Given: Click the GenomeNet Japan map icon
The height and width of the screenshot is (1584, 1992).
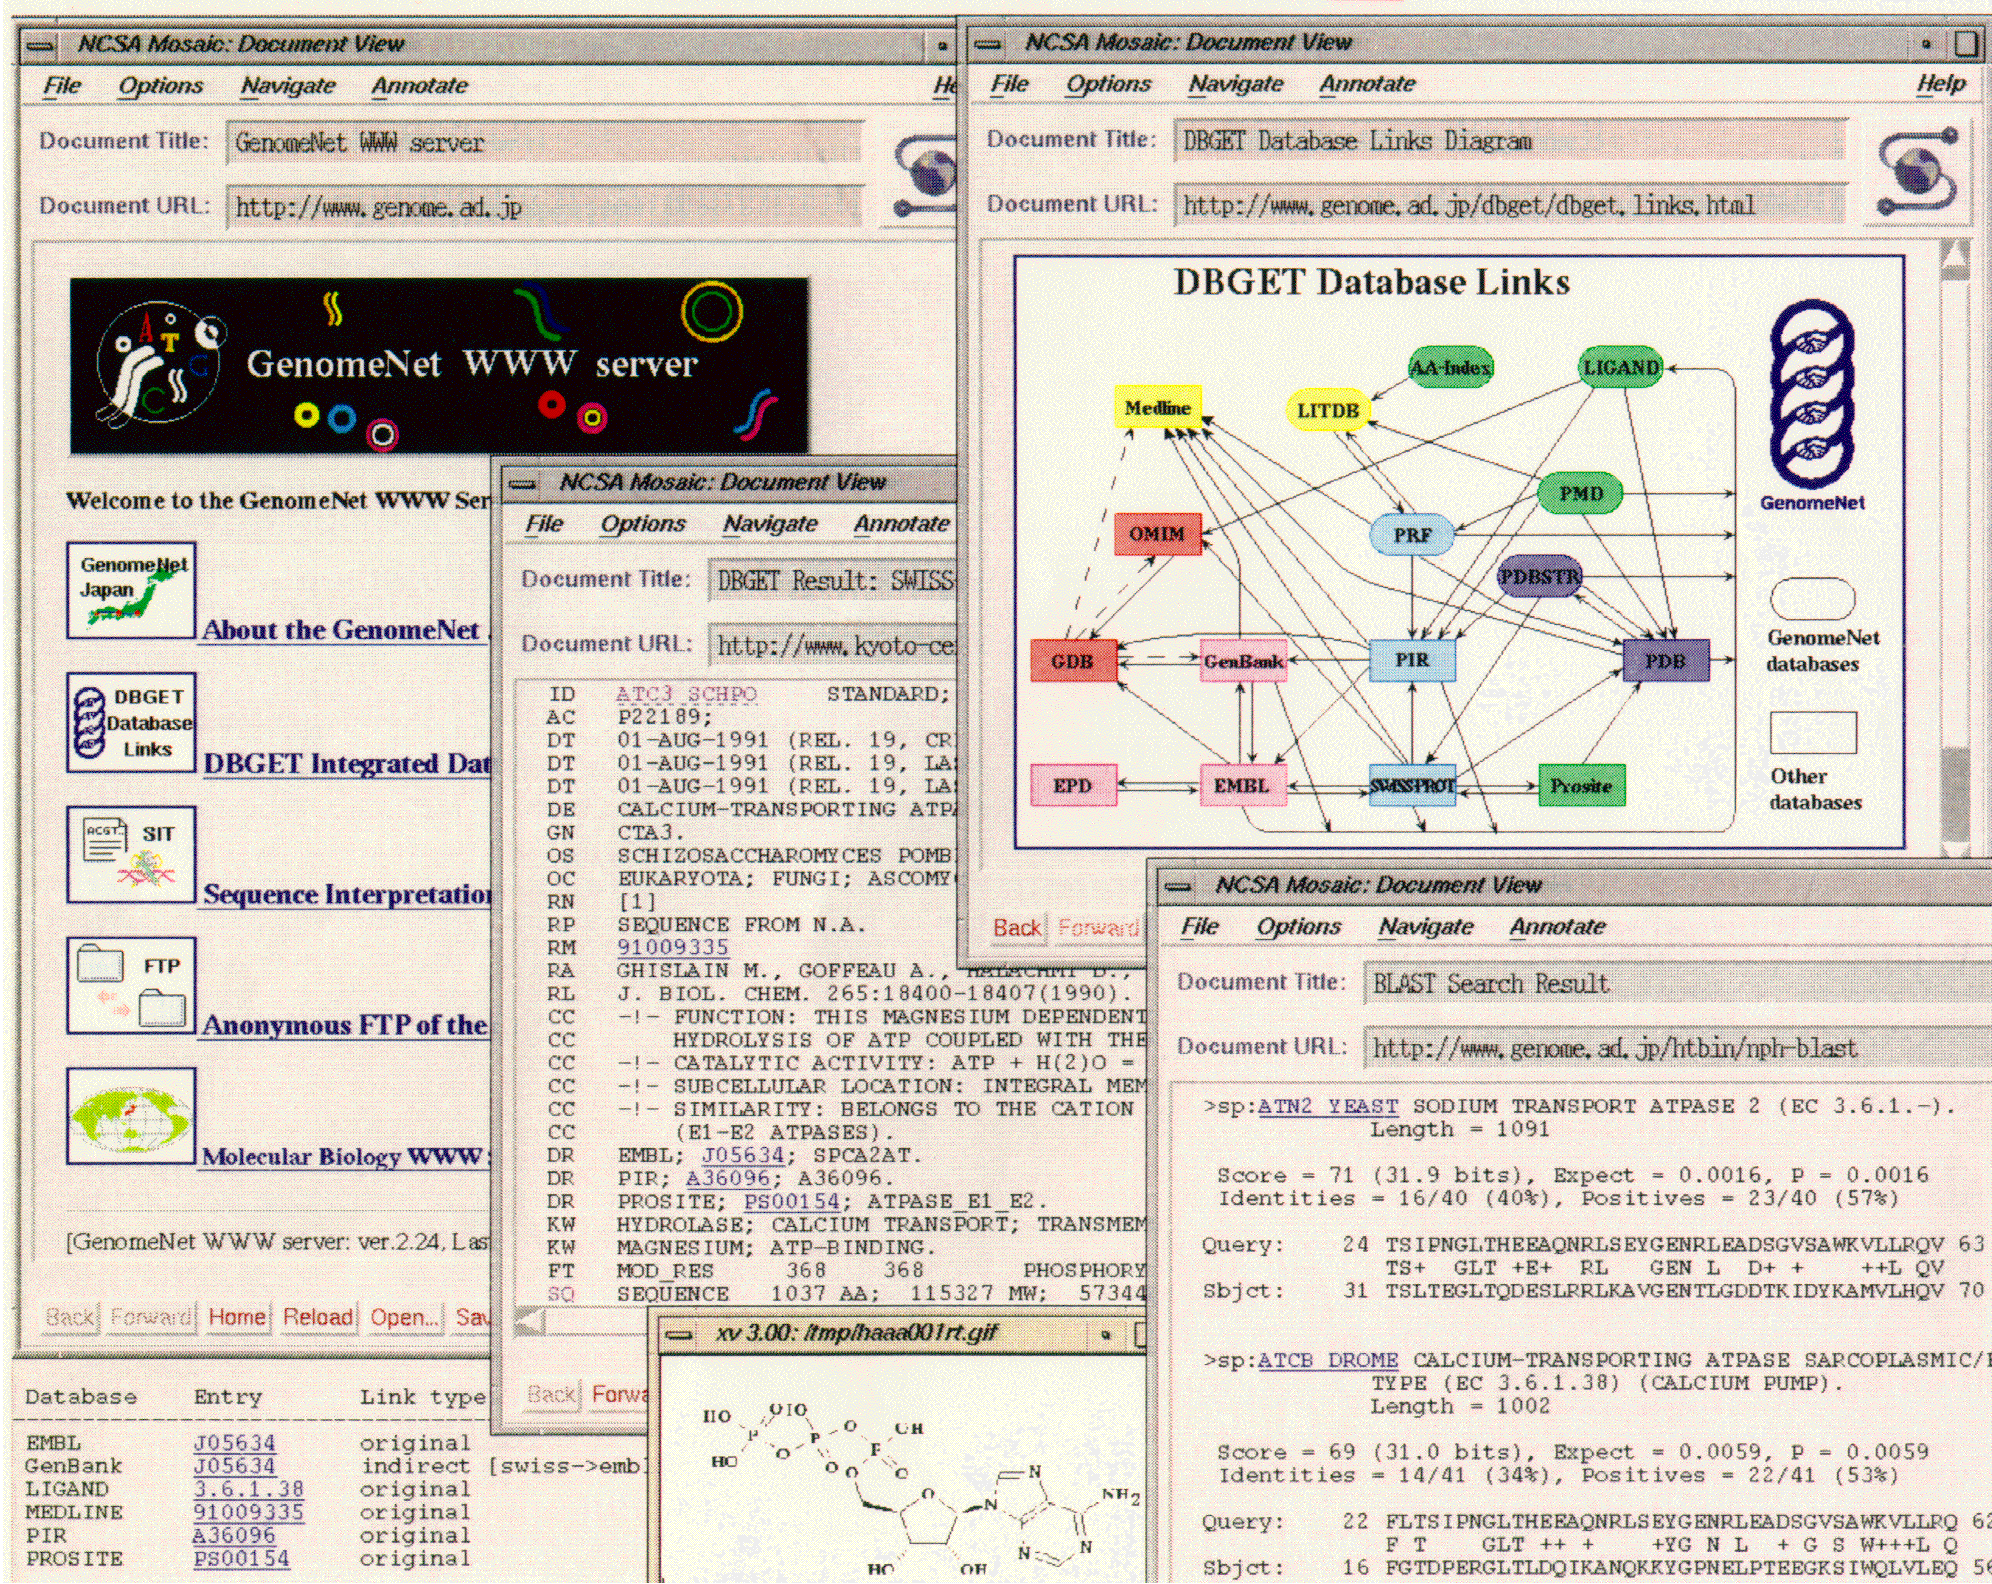Looking at the screenshot, I should point(131,590).
